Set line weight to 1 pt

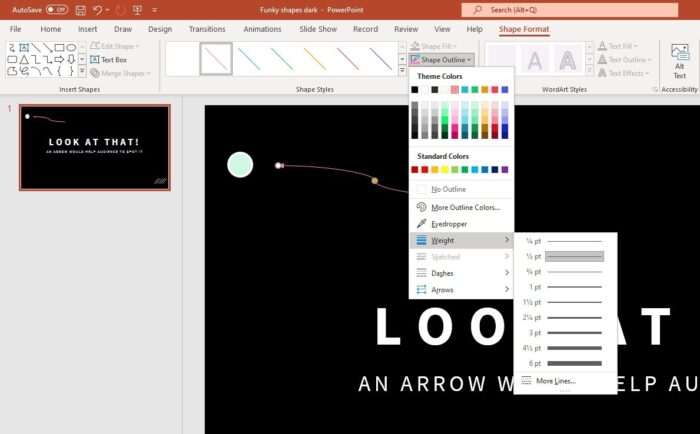(565, 287)
